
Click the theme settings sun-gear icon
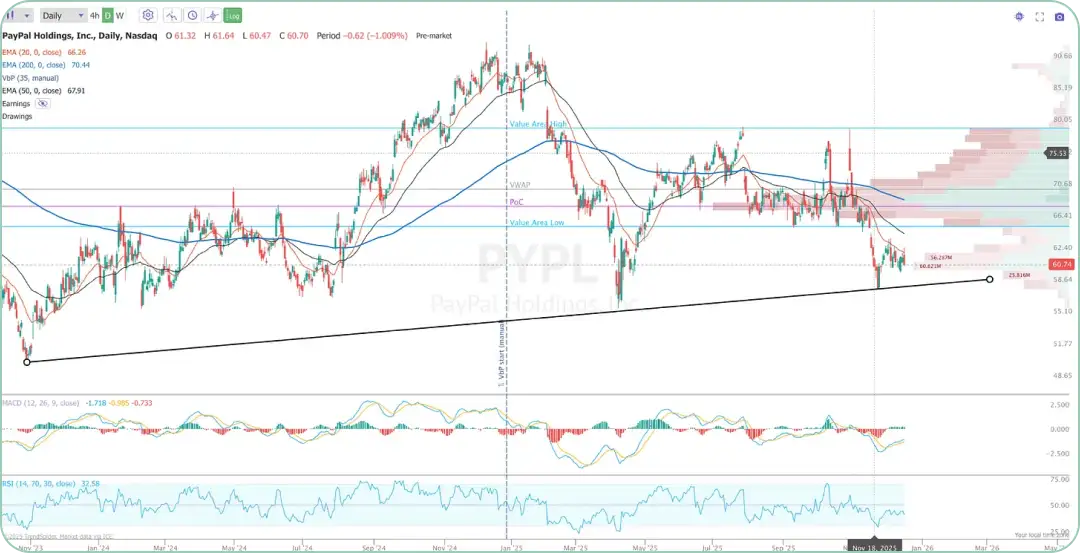[x=1019, y=17]
